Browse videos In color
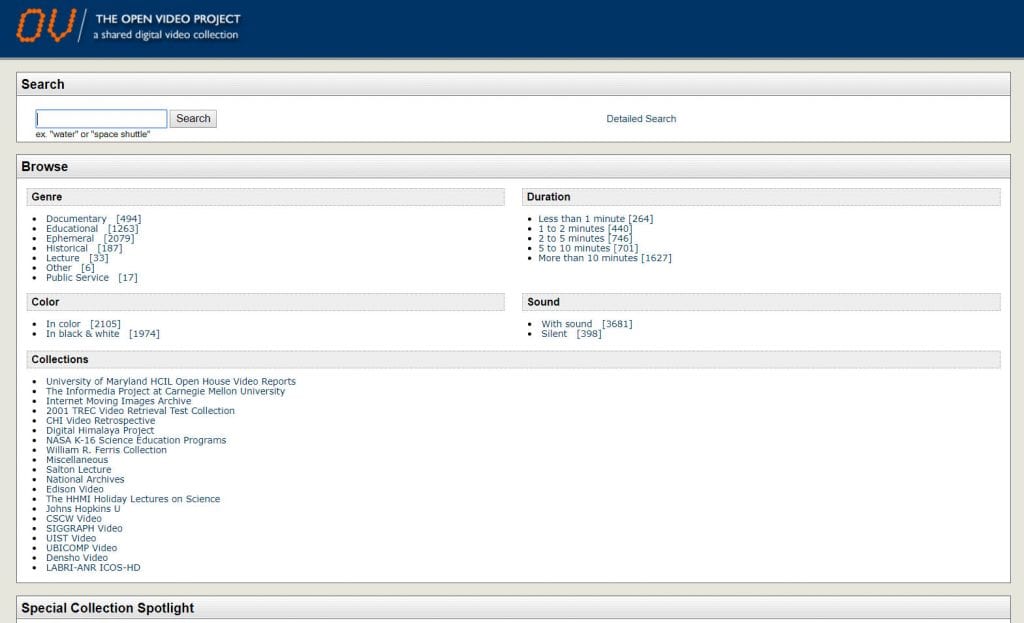The width and height of the screenshot is (1024, 623). pos(63,324)
